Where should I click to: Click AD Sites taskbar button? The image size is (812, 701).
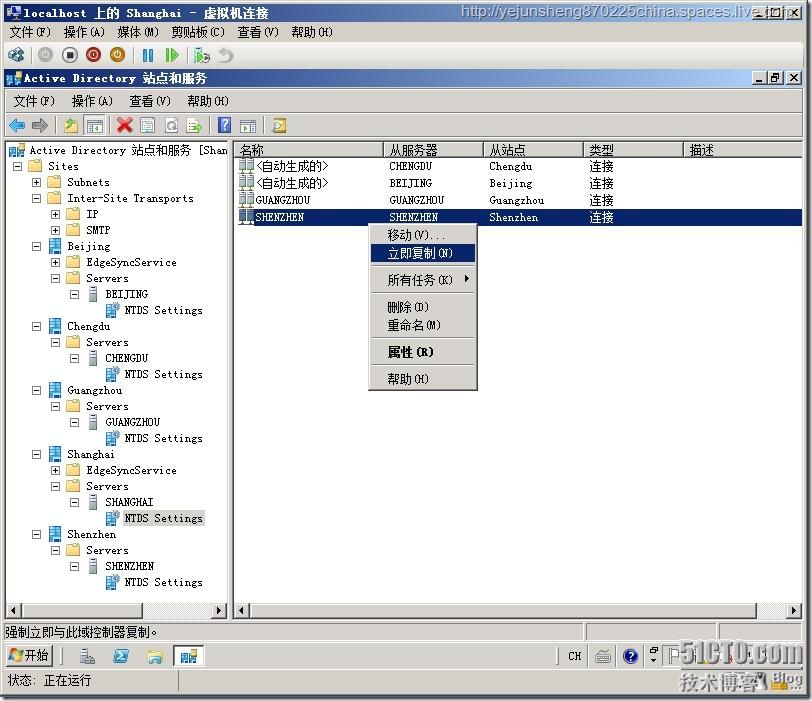pos(188,656)
